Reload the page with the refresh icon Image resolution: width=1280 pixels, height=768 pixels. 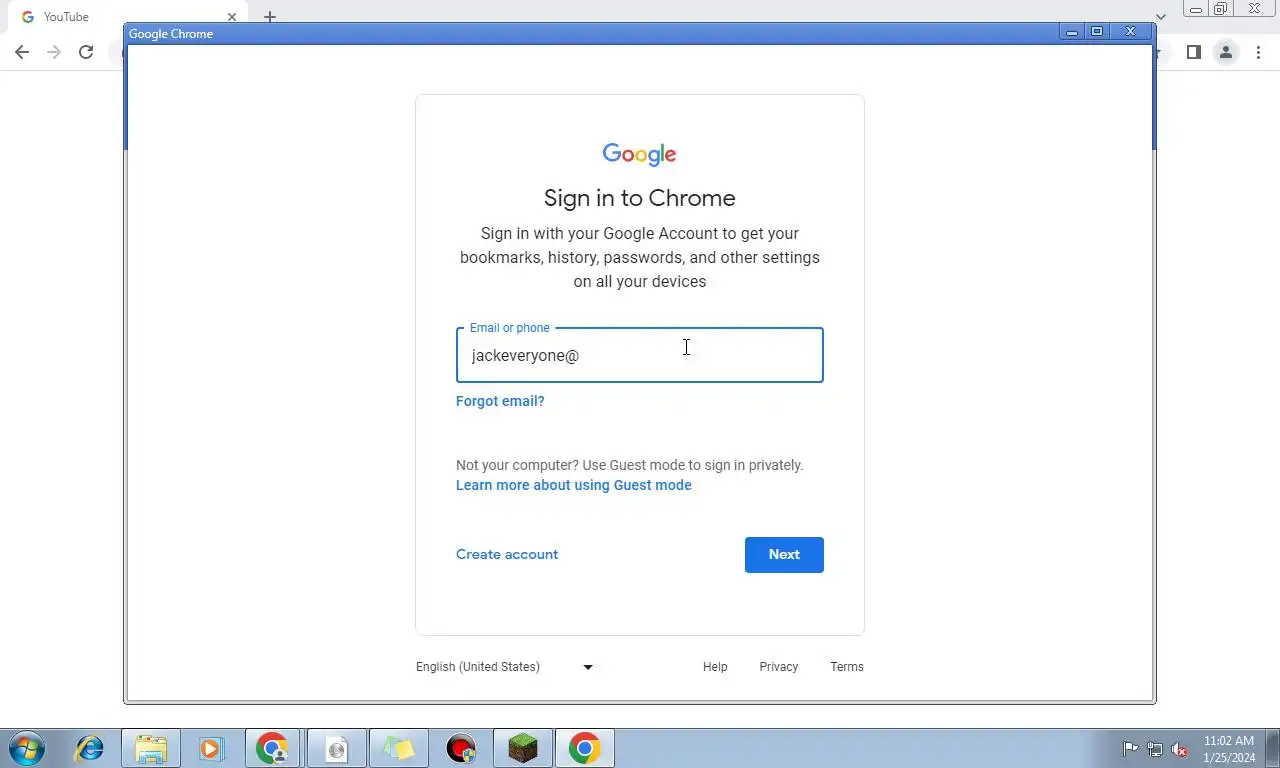click(x=86, y=52)
